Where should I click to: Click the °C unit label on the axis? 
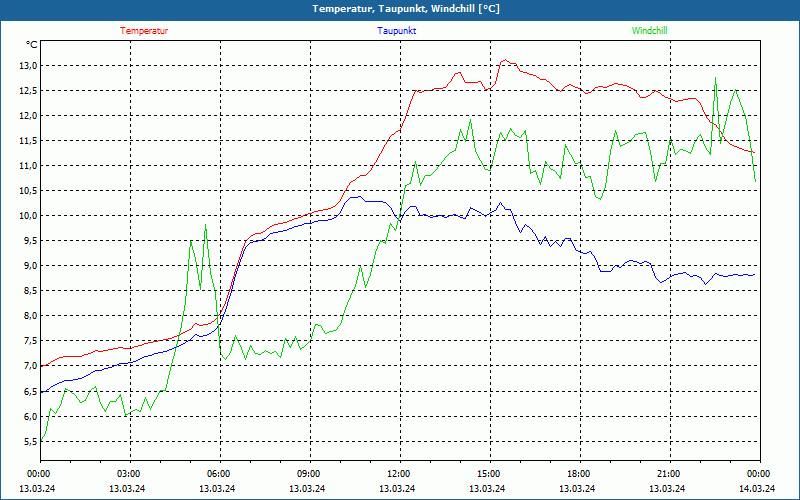(32, 45)
